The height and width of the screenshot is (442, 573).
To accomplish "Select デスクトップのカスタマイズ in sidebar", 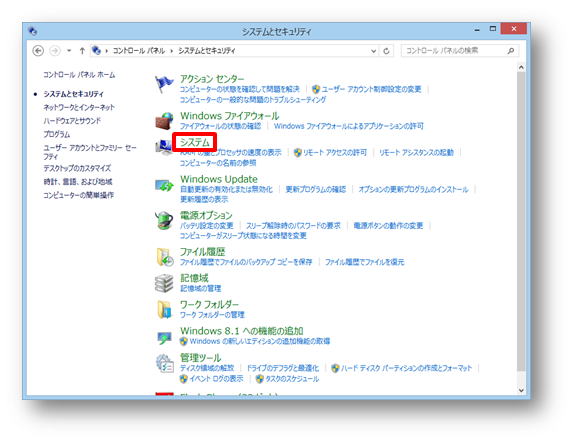I will 77,168.
